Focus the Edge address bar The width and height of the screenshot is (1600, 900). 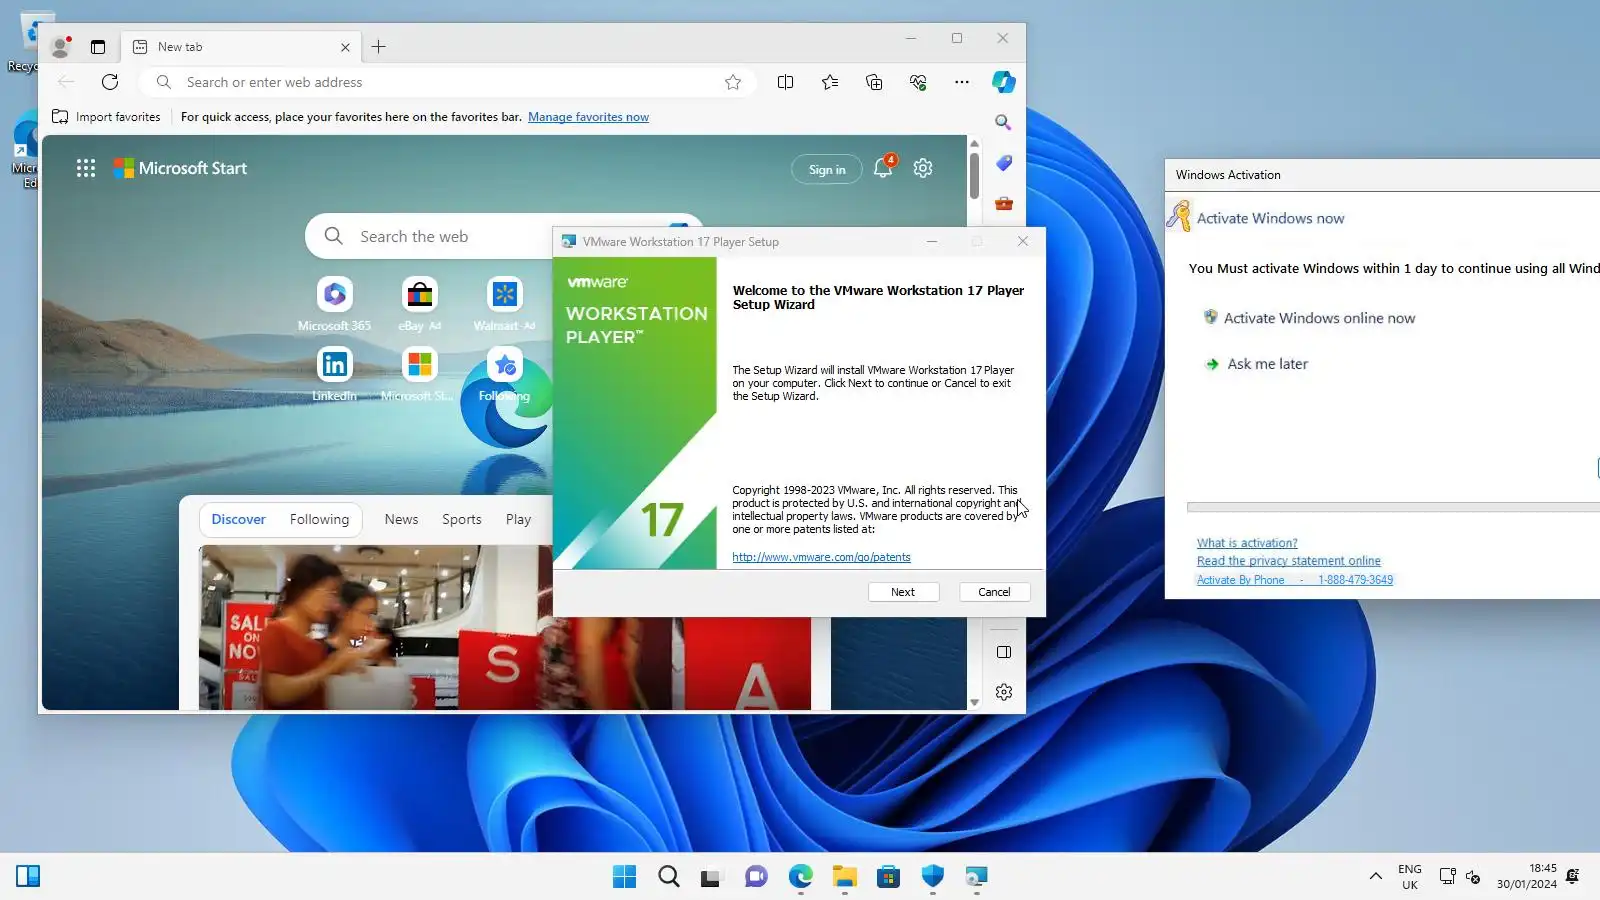pyautogui.click(x=450, y=82)
